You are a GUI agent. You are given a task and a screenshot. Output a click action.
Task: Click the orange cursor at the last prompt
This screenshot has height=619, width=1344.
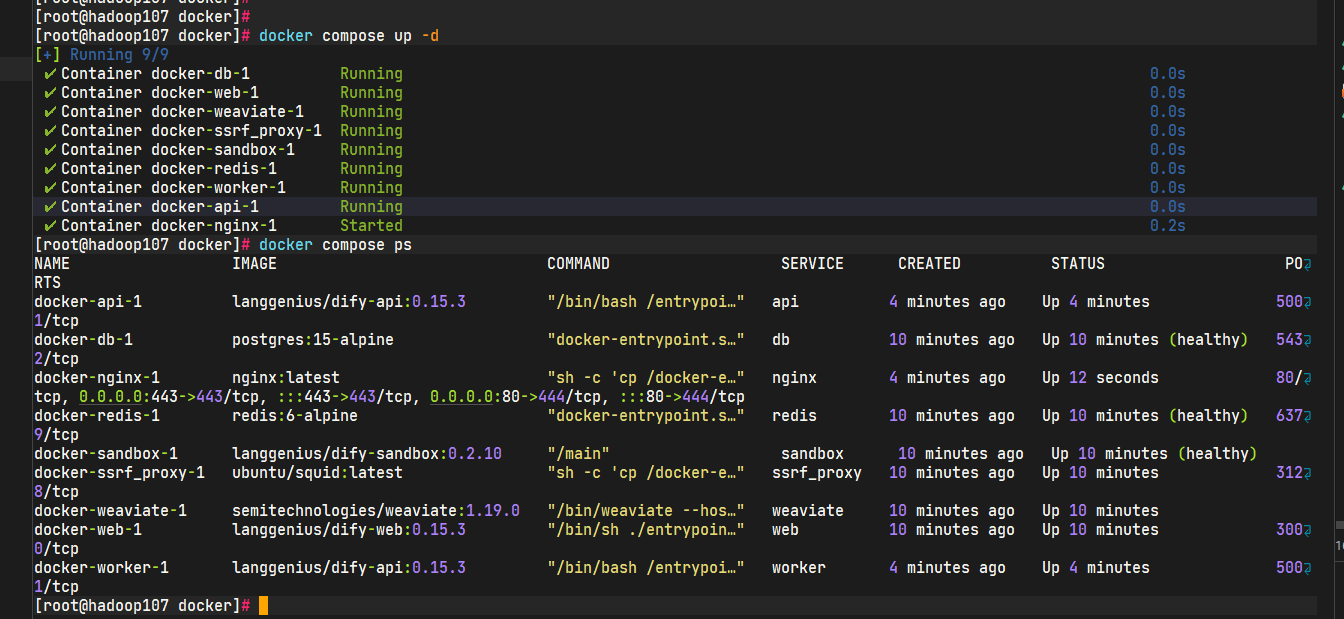pos(263,606)
